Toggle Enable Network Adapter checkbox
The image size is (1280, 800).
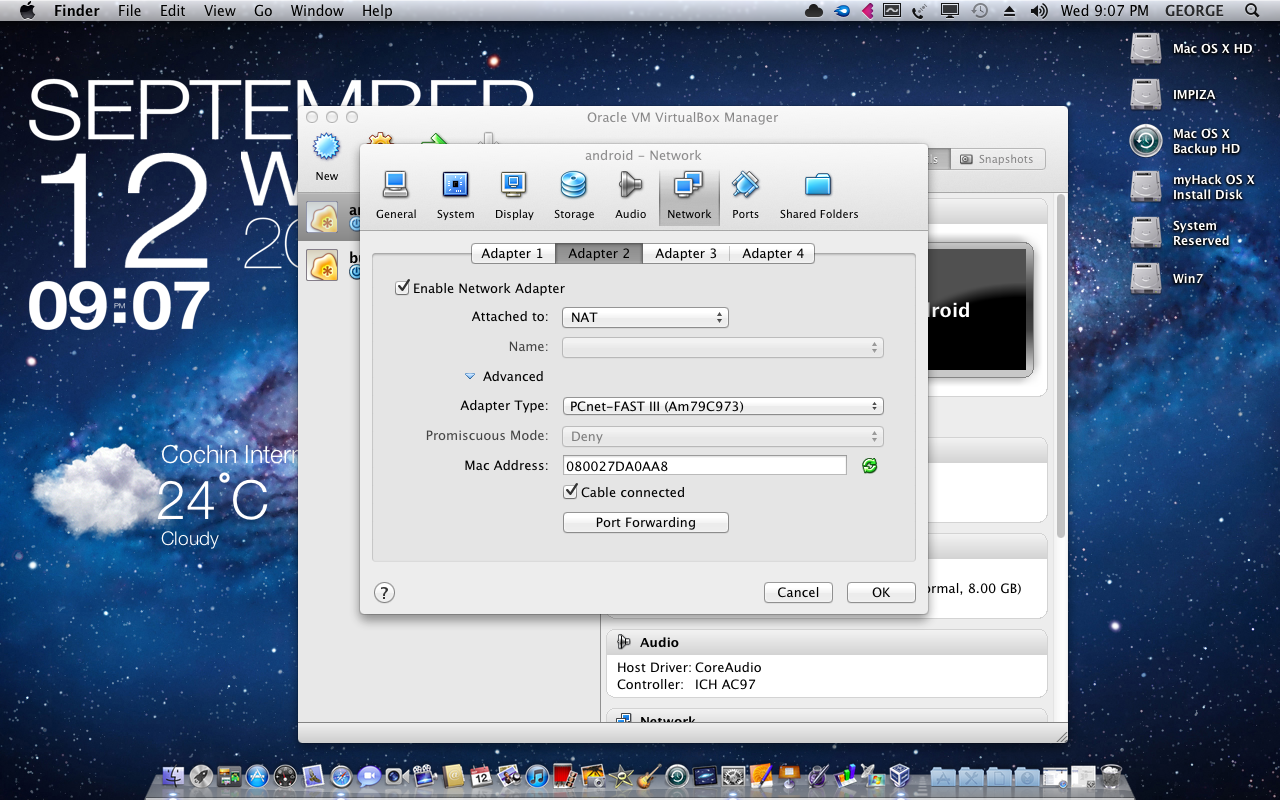(403, 288)
